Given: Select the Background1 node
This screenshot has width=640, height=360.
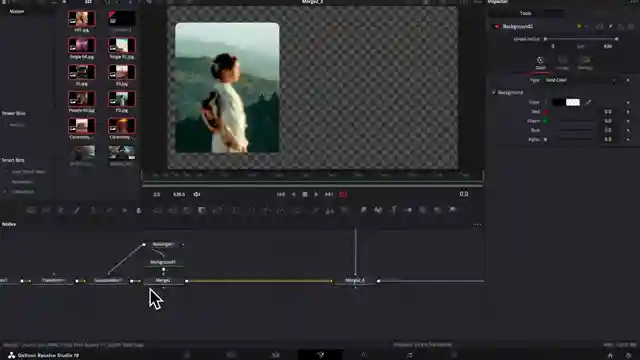Looking at the screenshot, I should pos(163,262).
